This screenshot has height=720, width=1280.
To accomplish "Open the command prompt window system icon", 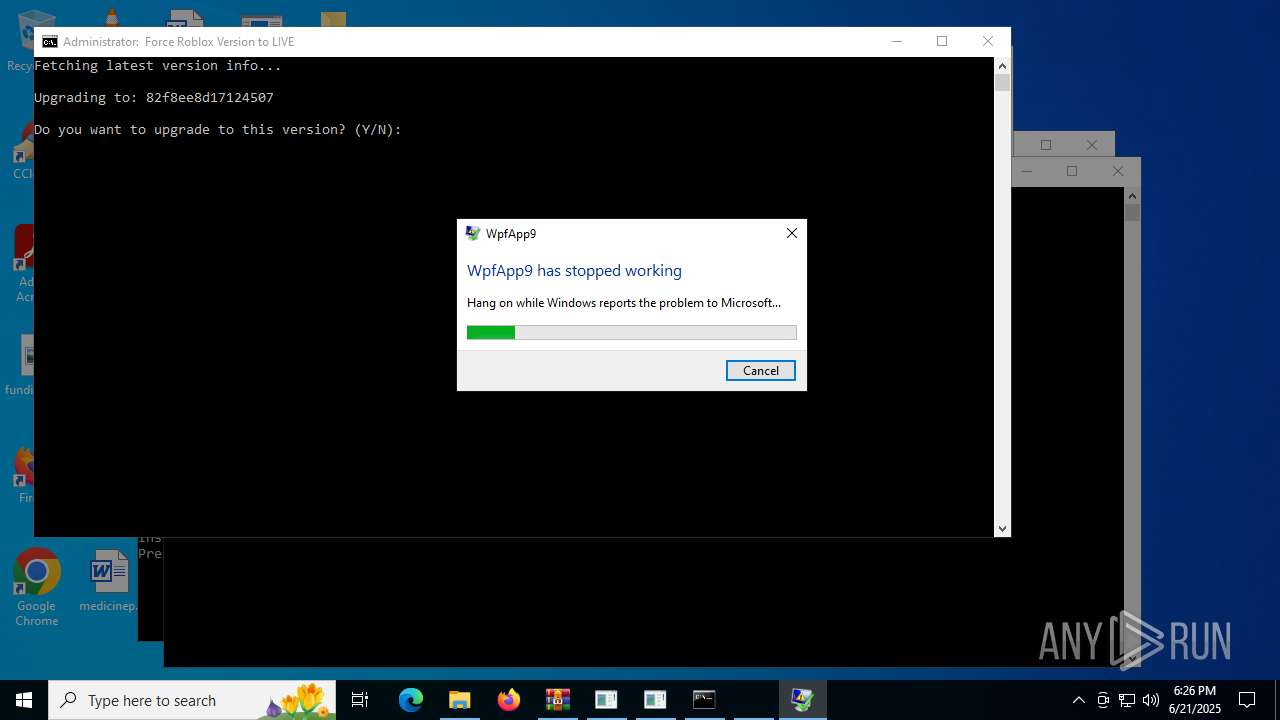I will pyautogui.click(x=49, y=41).
